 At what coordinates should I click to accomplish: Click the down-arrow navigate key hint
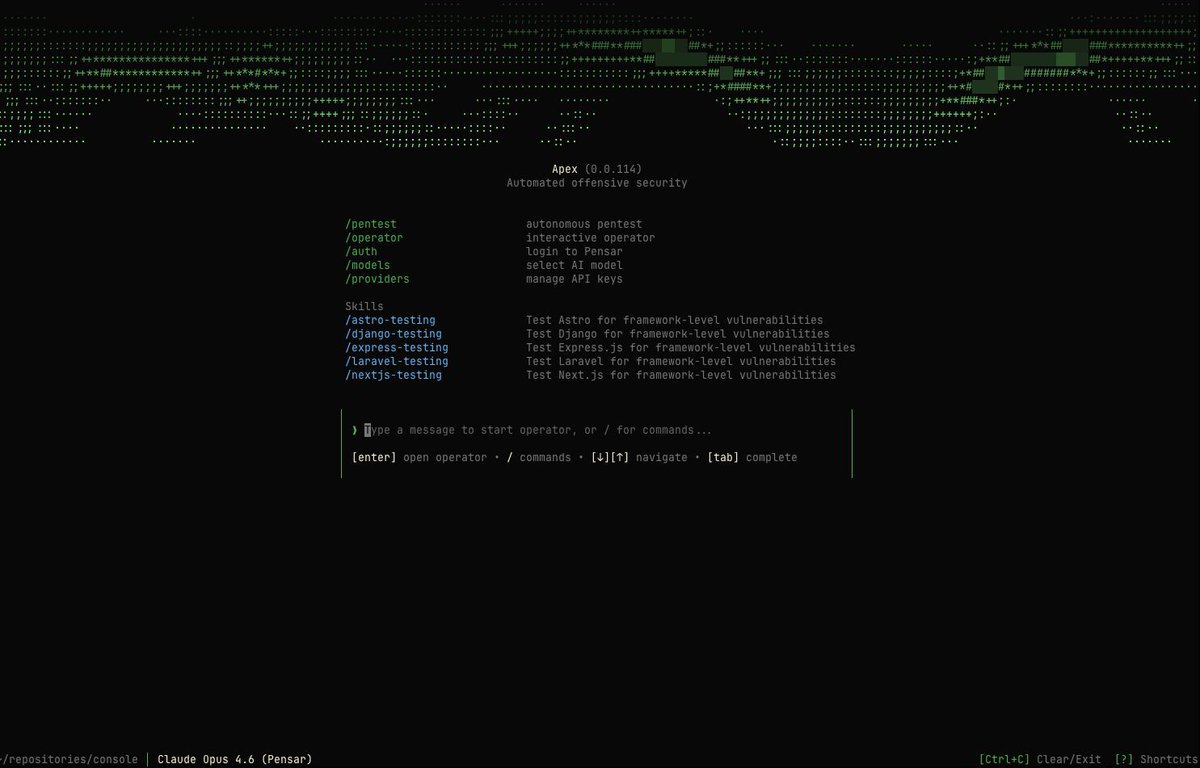(x=600, y=457)
